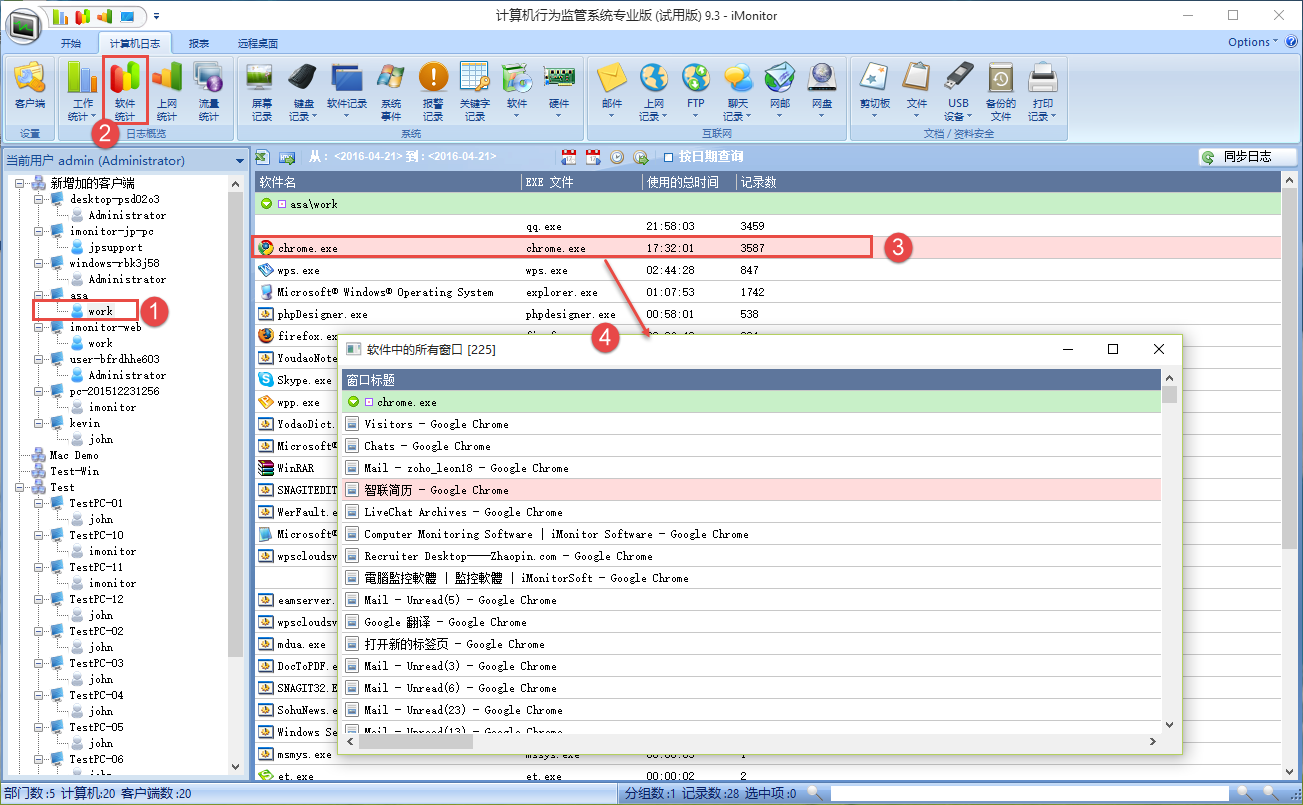Select the phpDesigner.exe software row
Viewport: 1303px width, 805px height.
pyautogui.click(x=768, y=314)
